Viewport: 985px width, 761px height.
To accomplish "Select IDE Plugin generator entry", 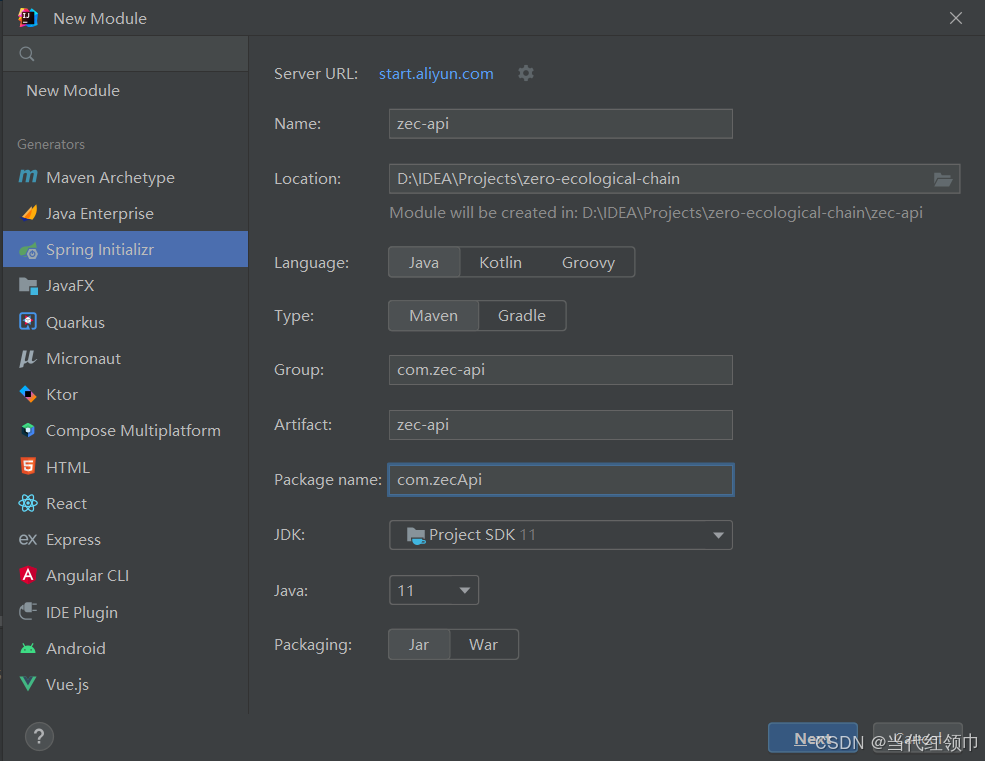I will pyautogui.click(x=126, y=612).
